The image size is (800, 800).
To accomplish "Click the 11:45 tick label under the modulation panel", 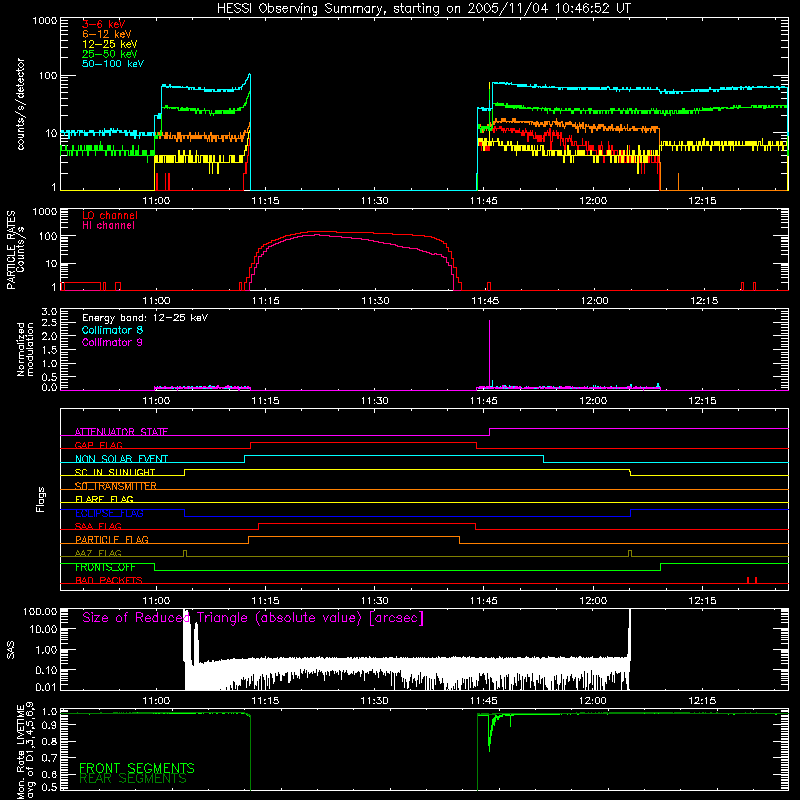I will pyautogui.click(x=484, y=400).
